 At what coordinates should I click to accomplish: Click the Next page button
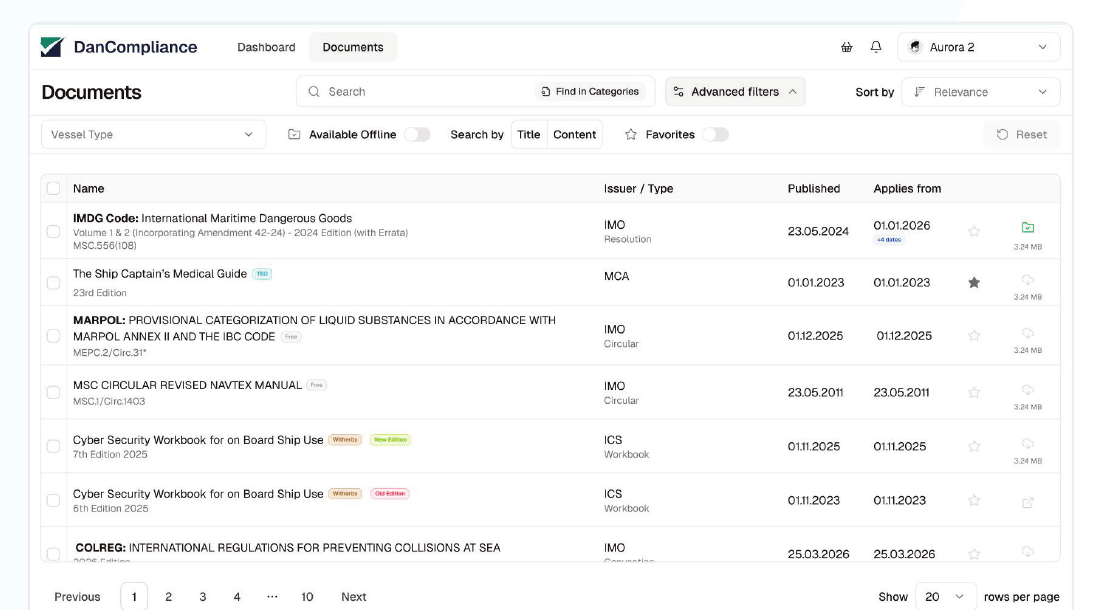click(354, 597)
